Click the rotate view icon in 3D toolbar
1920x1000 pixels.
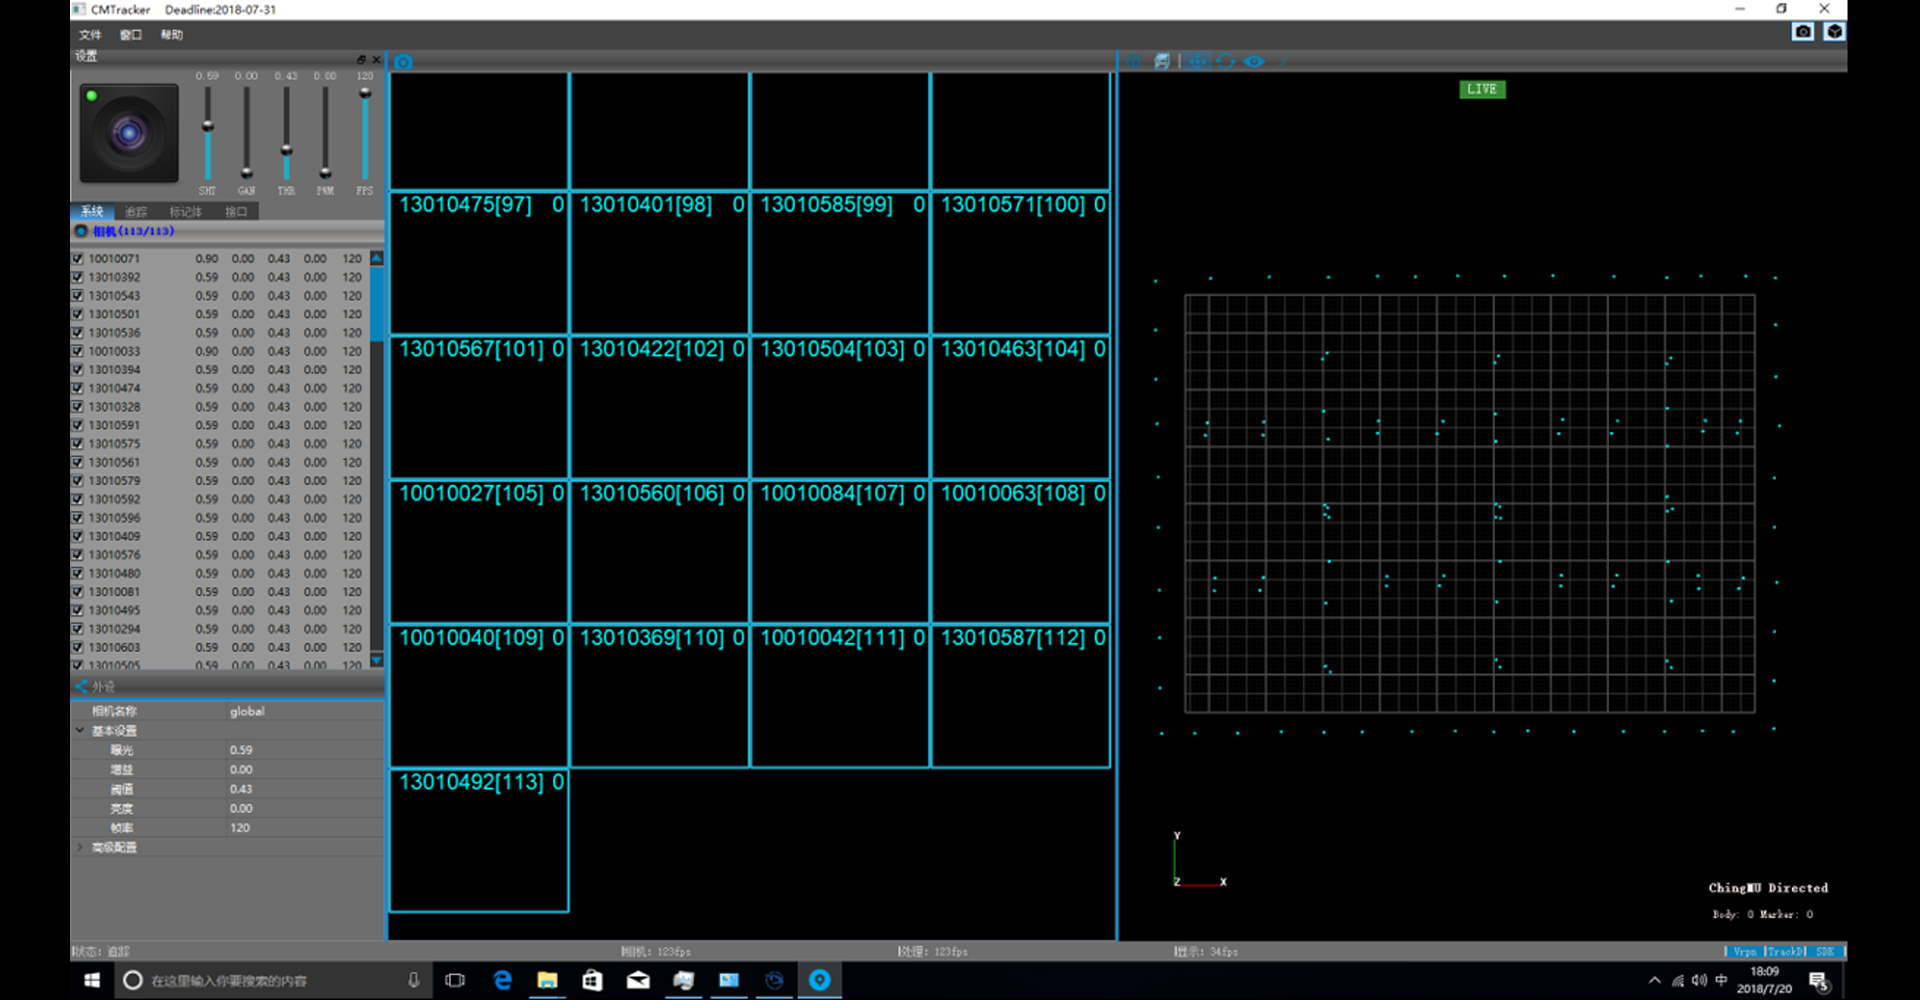coord(1225,62)
